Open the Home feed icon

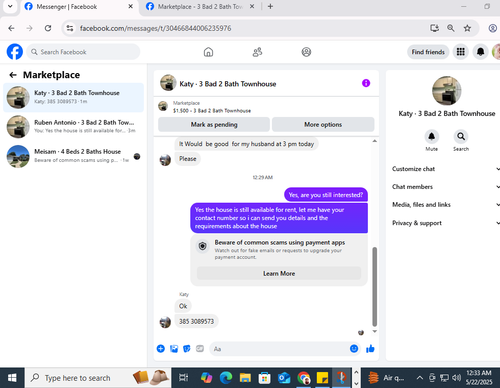[208, 52]
